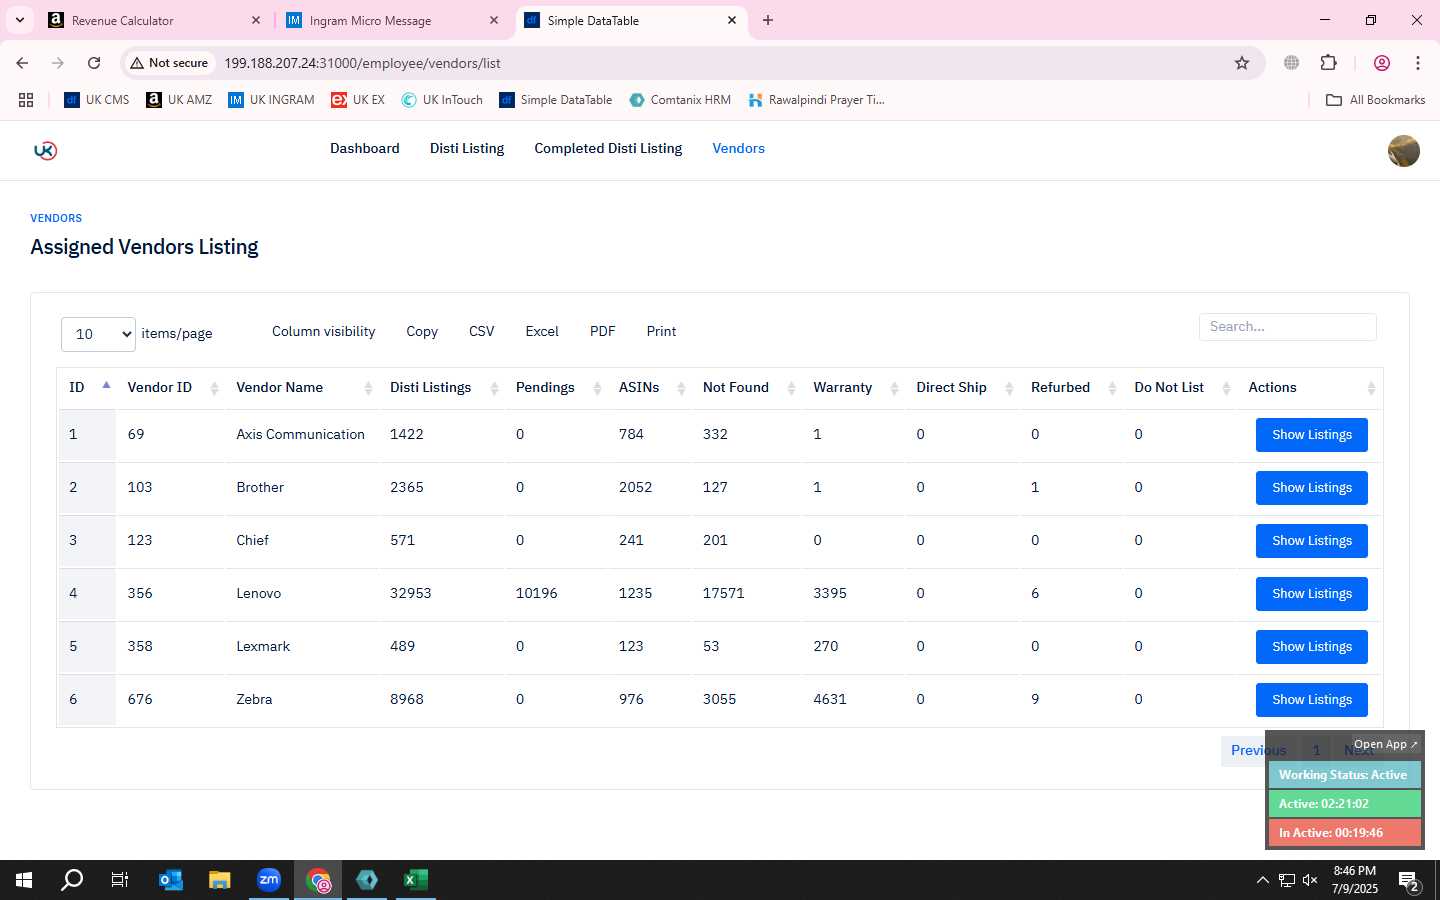Open the Not secure site info
Screen dimensions: 1440x900
click(169, 63)
